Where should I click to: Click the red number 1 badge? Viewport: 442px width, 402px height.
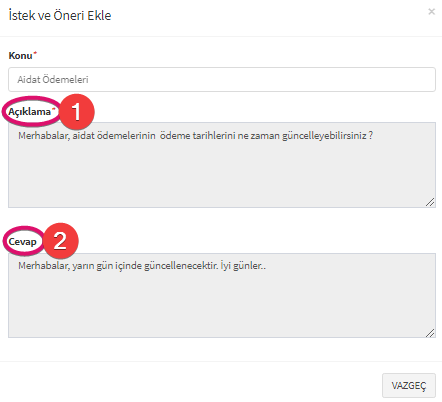77,112
